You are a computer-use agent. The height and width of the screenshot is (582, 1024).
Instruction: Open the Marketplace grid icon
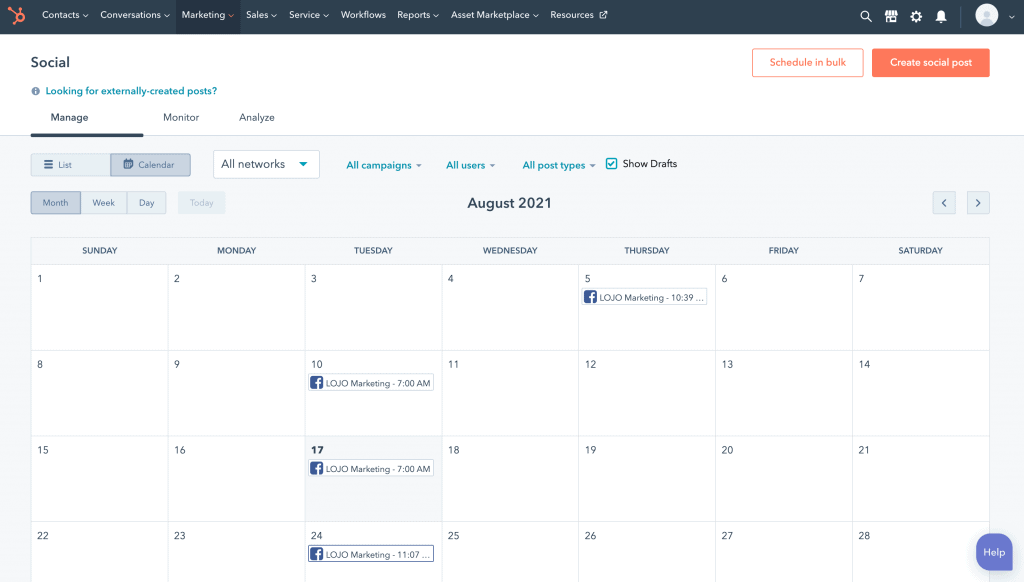891,15
